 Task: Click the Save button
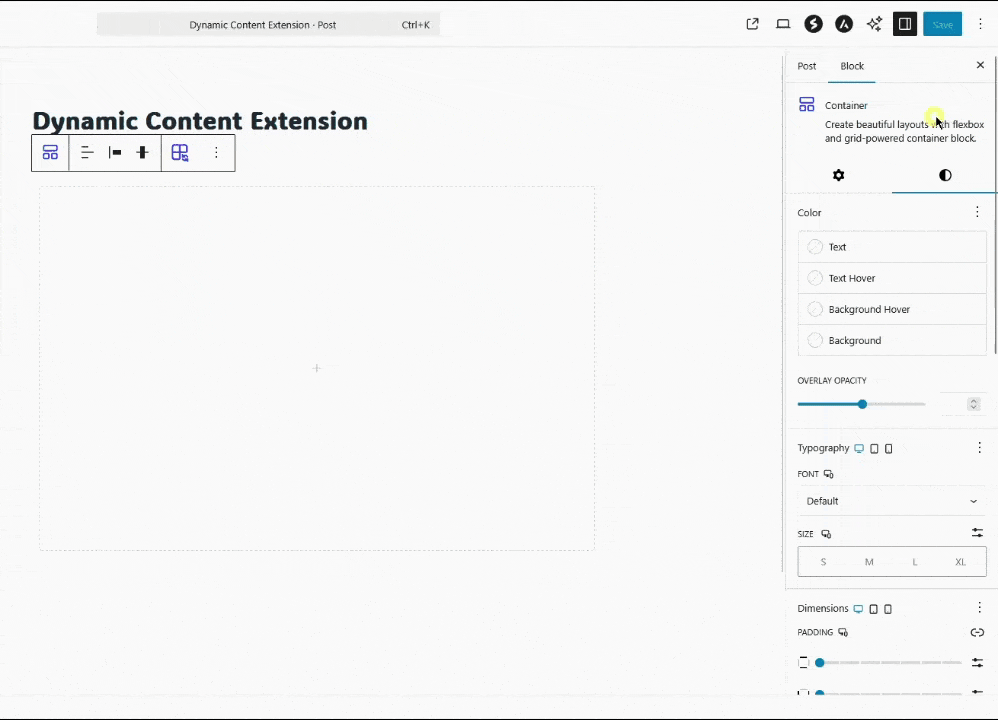coord(942,24)
